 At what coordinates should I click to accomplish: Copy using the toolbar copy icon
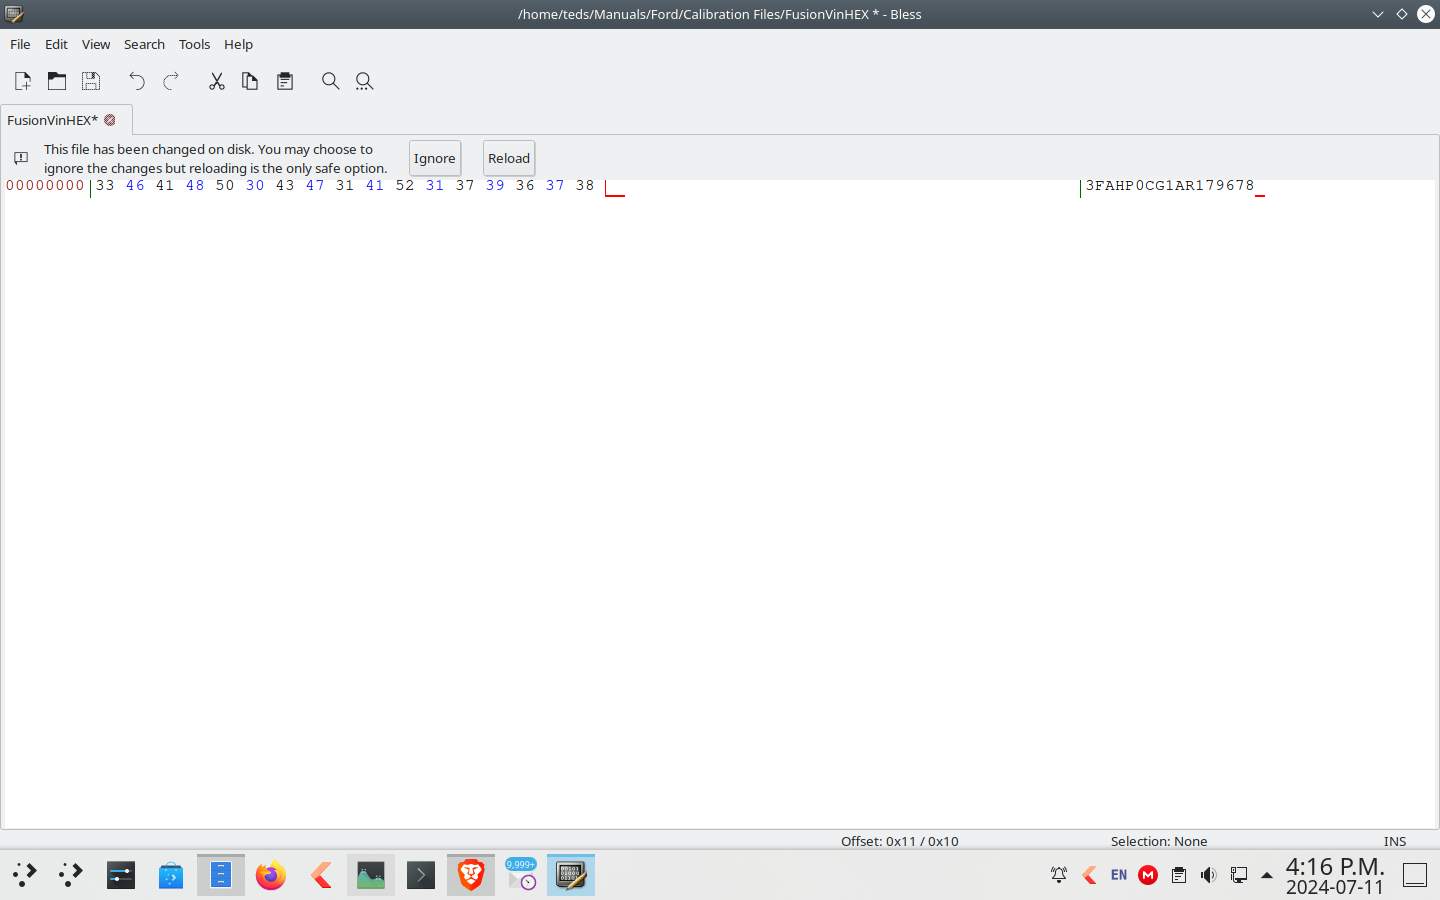(x=250, y=81)
